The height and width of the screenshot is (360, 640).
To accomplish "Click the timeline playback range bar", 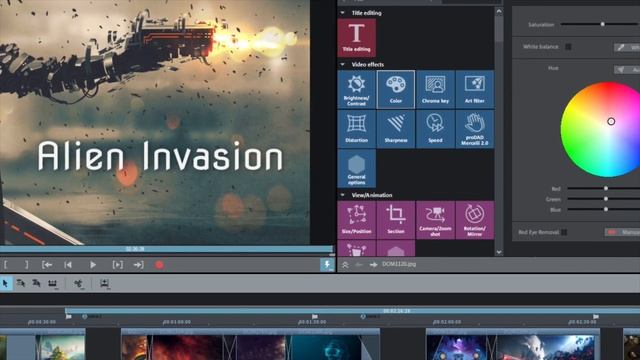I will tap(352, 311).
